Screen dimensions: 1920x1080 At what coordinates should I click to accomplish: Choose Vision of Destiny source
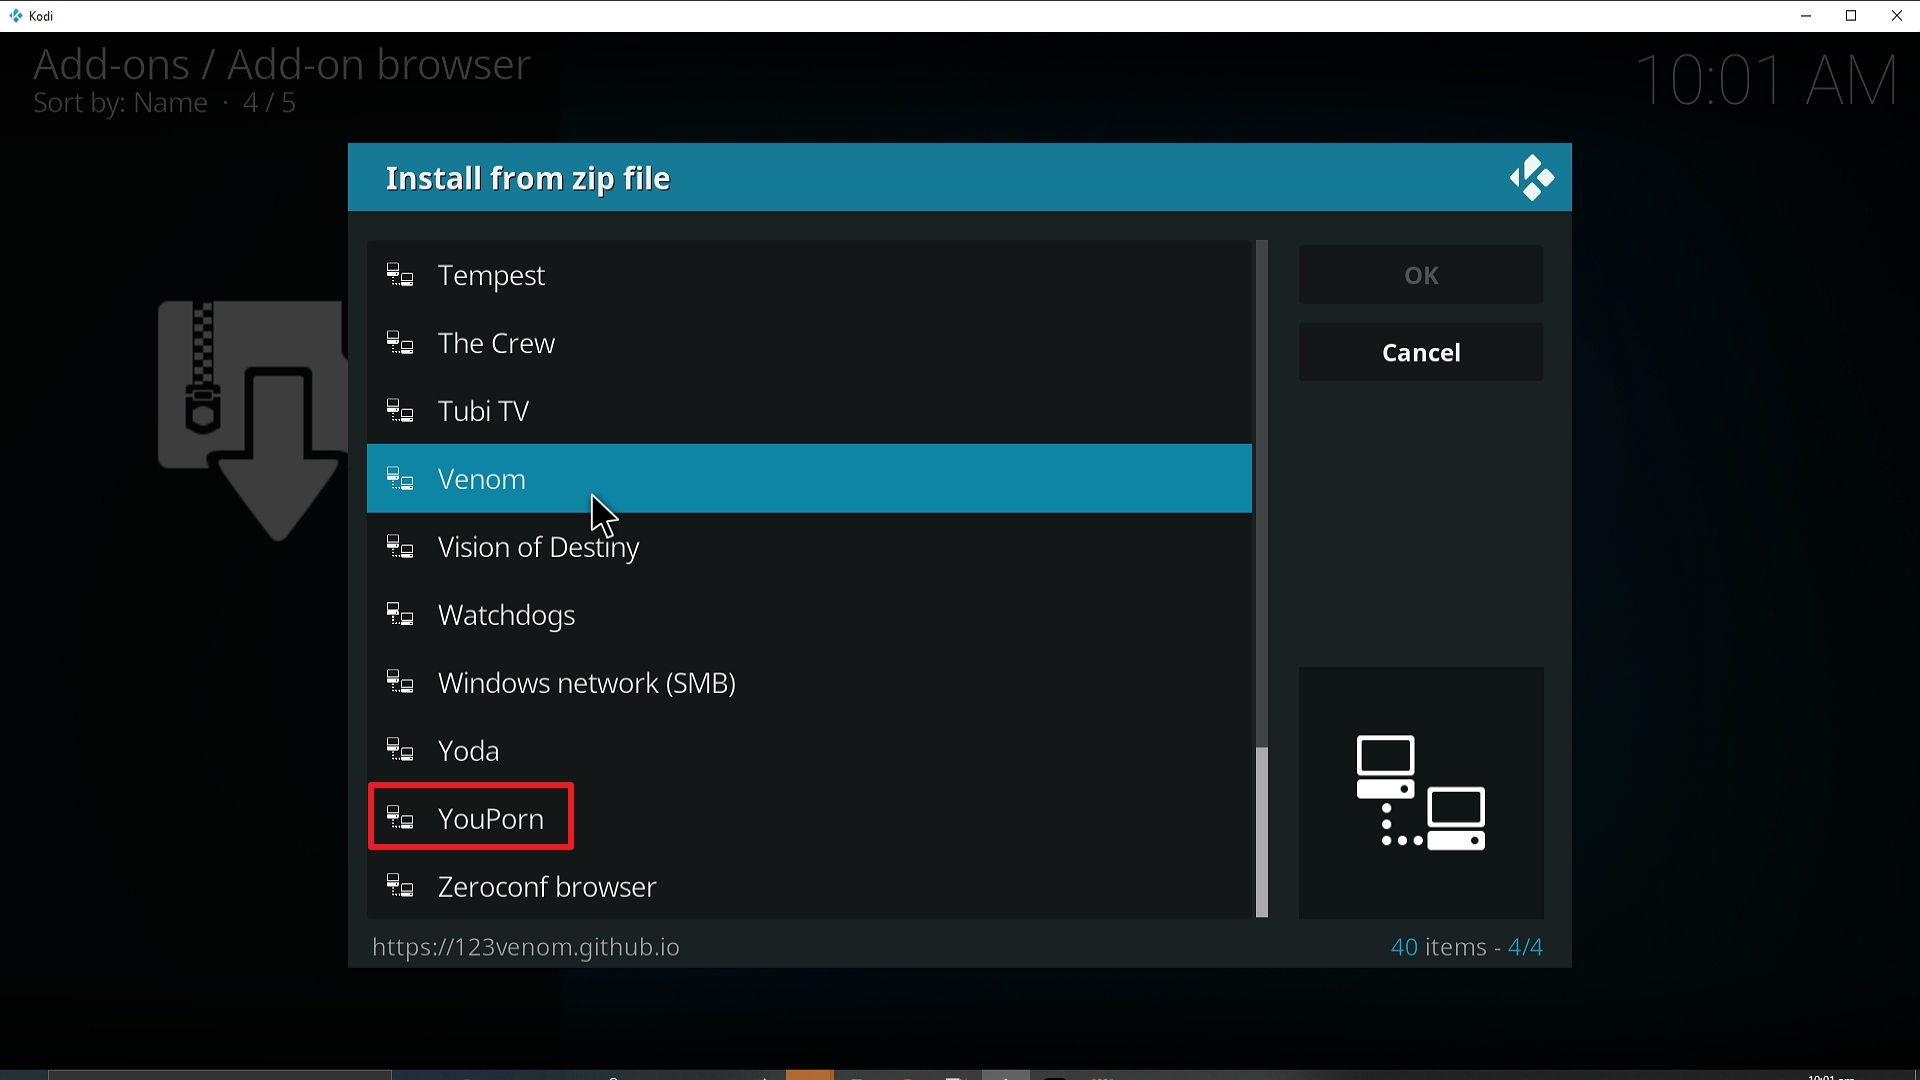[809, 547]
